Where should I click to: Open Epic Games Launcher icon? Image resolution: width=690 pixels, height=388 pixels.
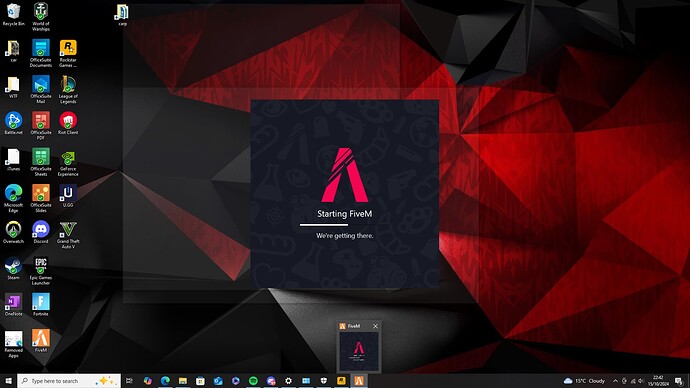40,271
